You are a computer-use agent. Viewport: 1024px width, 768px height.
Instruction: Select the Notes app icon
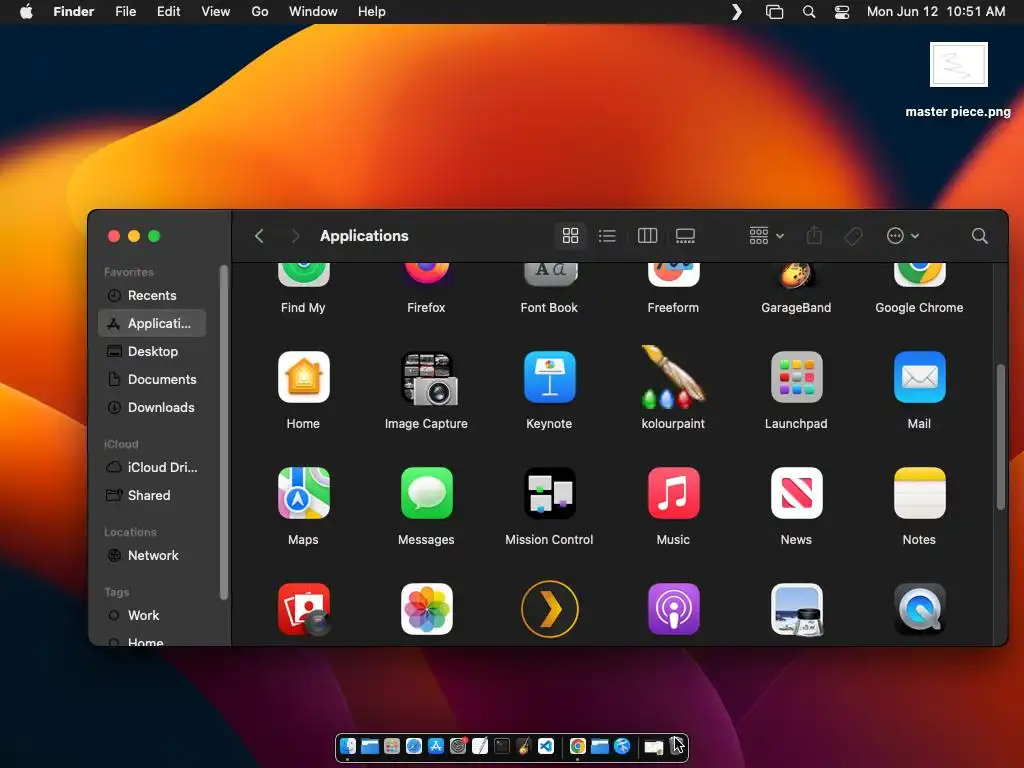pos(919,493)
